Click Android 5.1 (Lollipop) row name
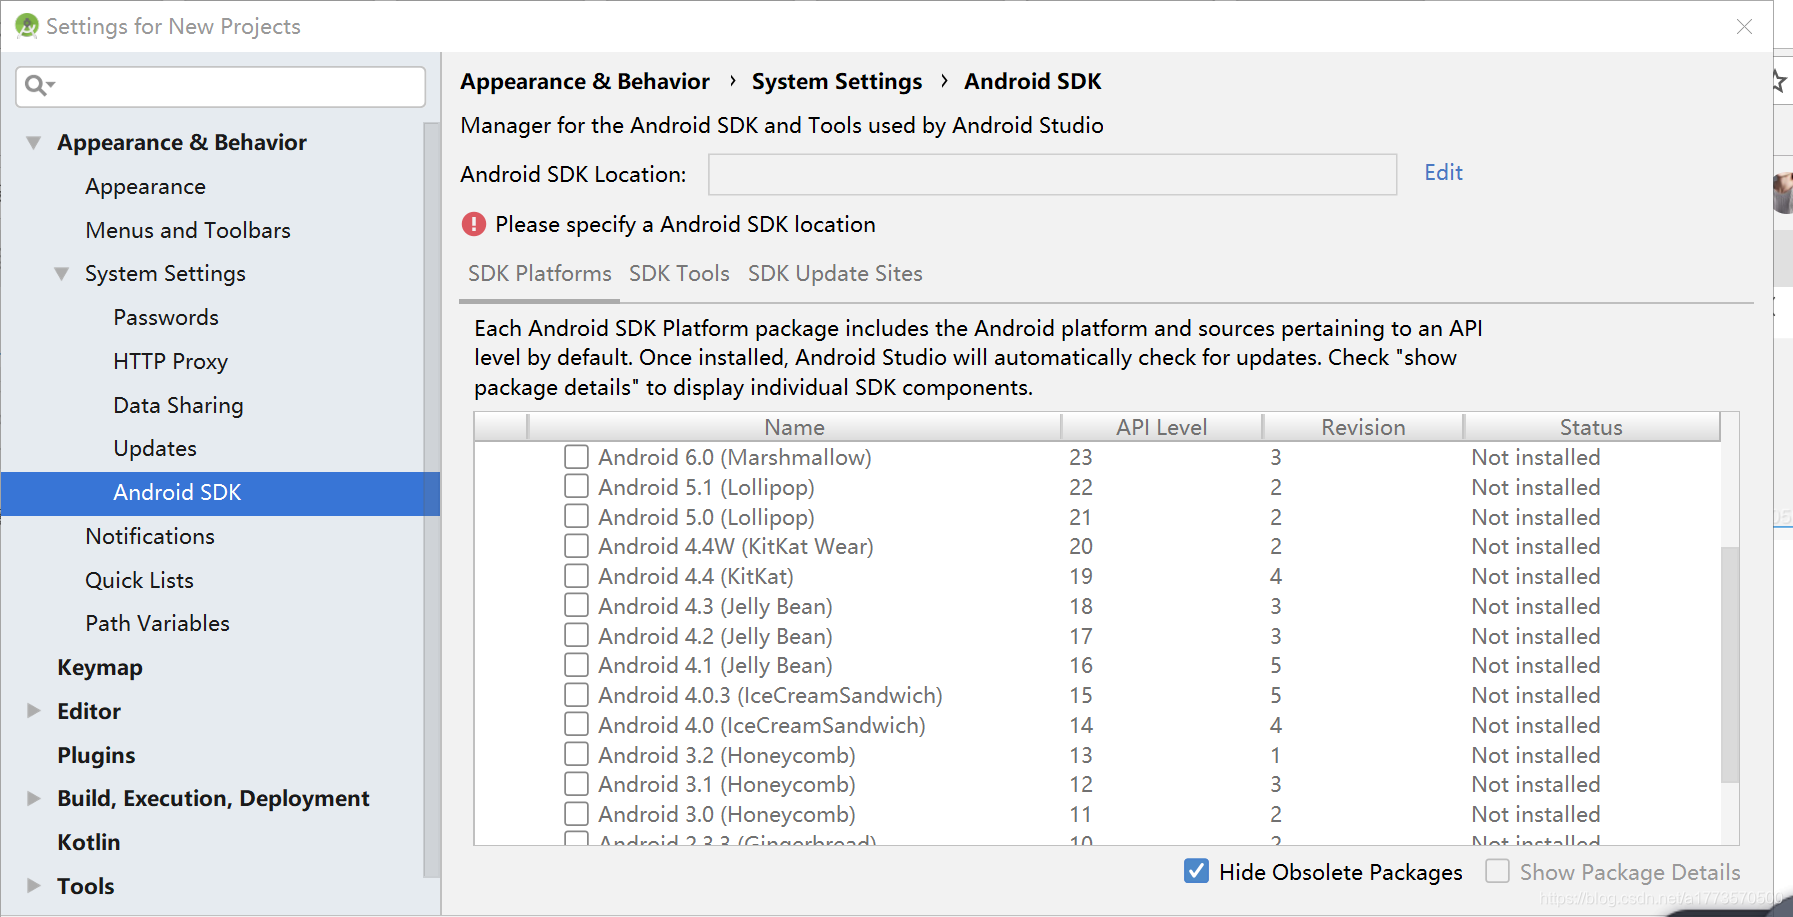This screenshot has height=917, width=1793. pos(706,487)
